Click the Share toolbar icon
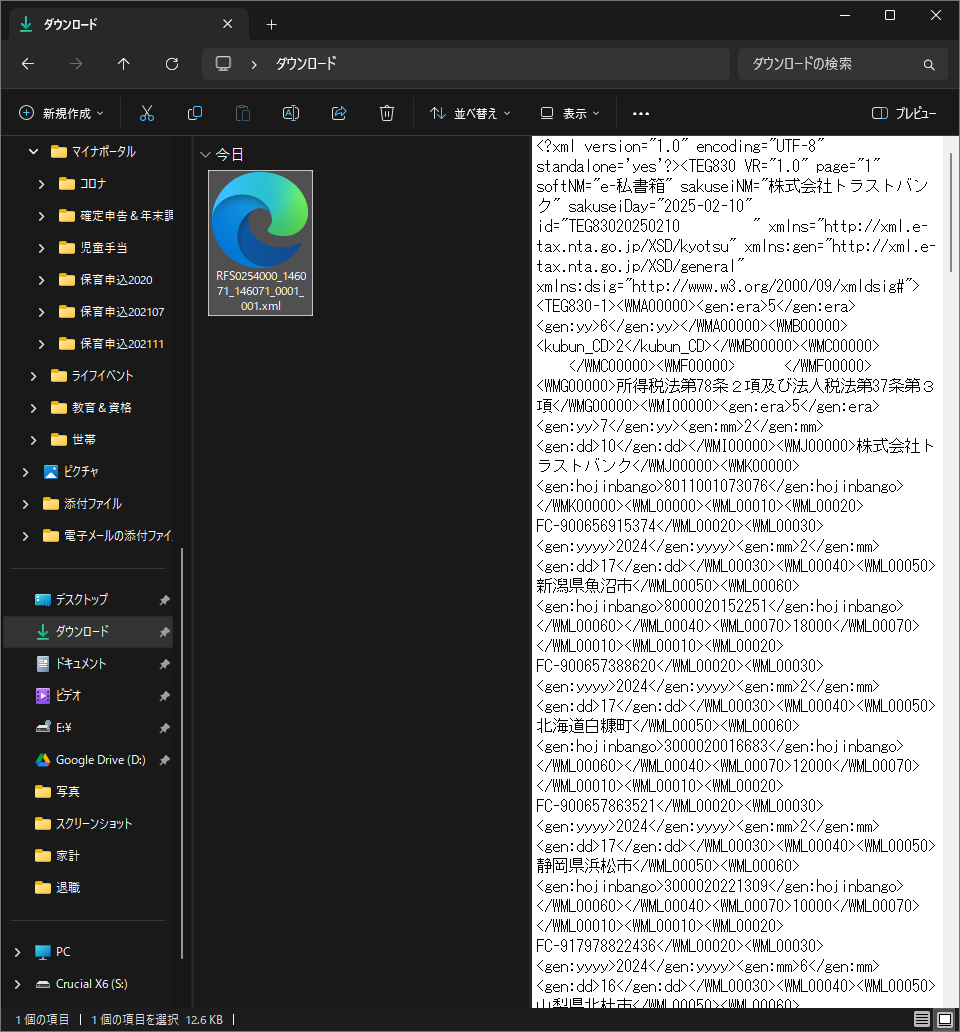Screen dimensions: 960x1032 pos(339,113)
